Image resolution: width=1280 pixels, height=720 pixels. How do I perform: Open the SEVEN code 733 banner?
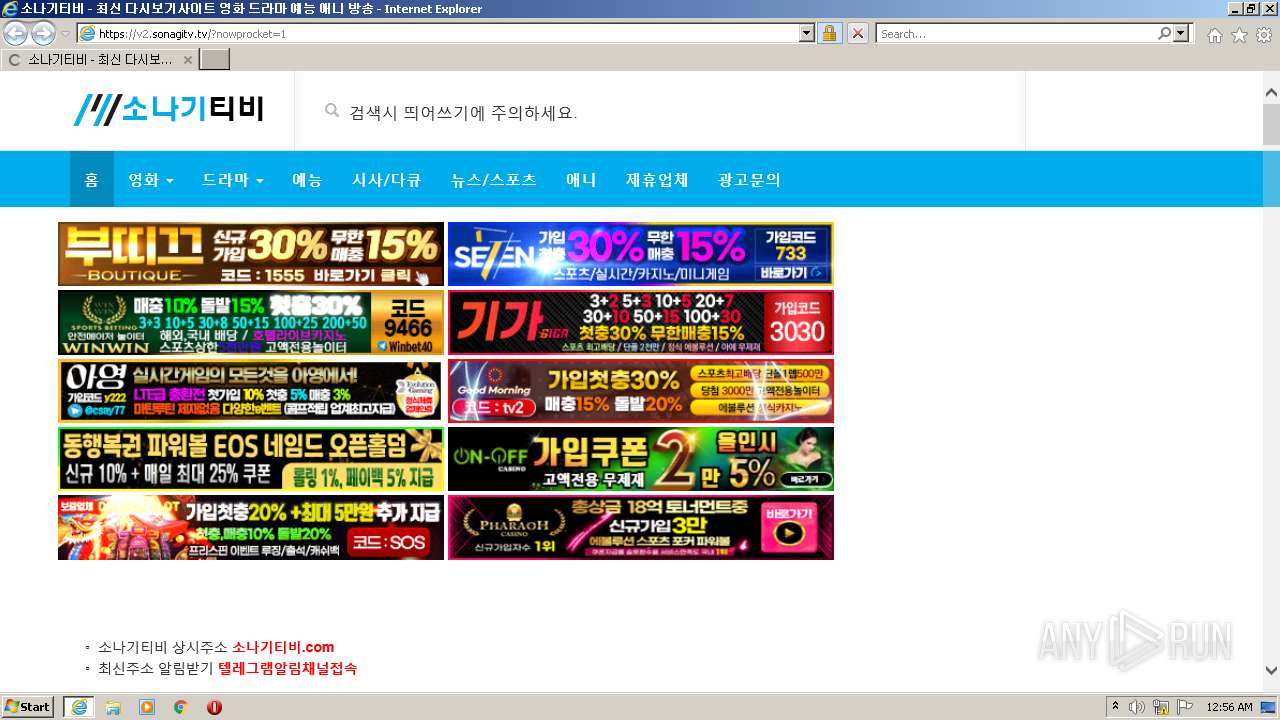pyautogui.click(x=641, y=254)
